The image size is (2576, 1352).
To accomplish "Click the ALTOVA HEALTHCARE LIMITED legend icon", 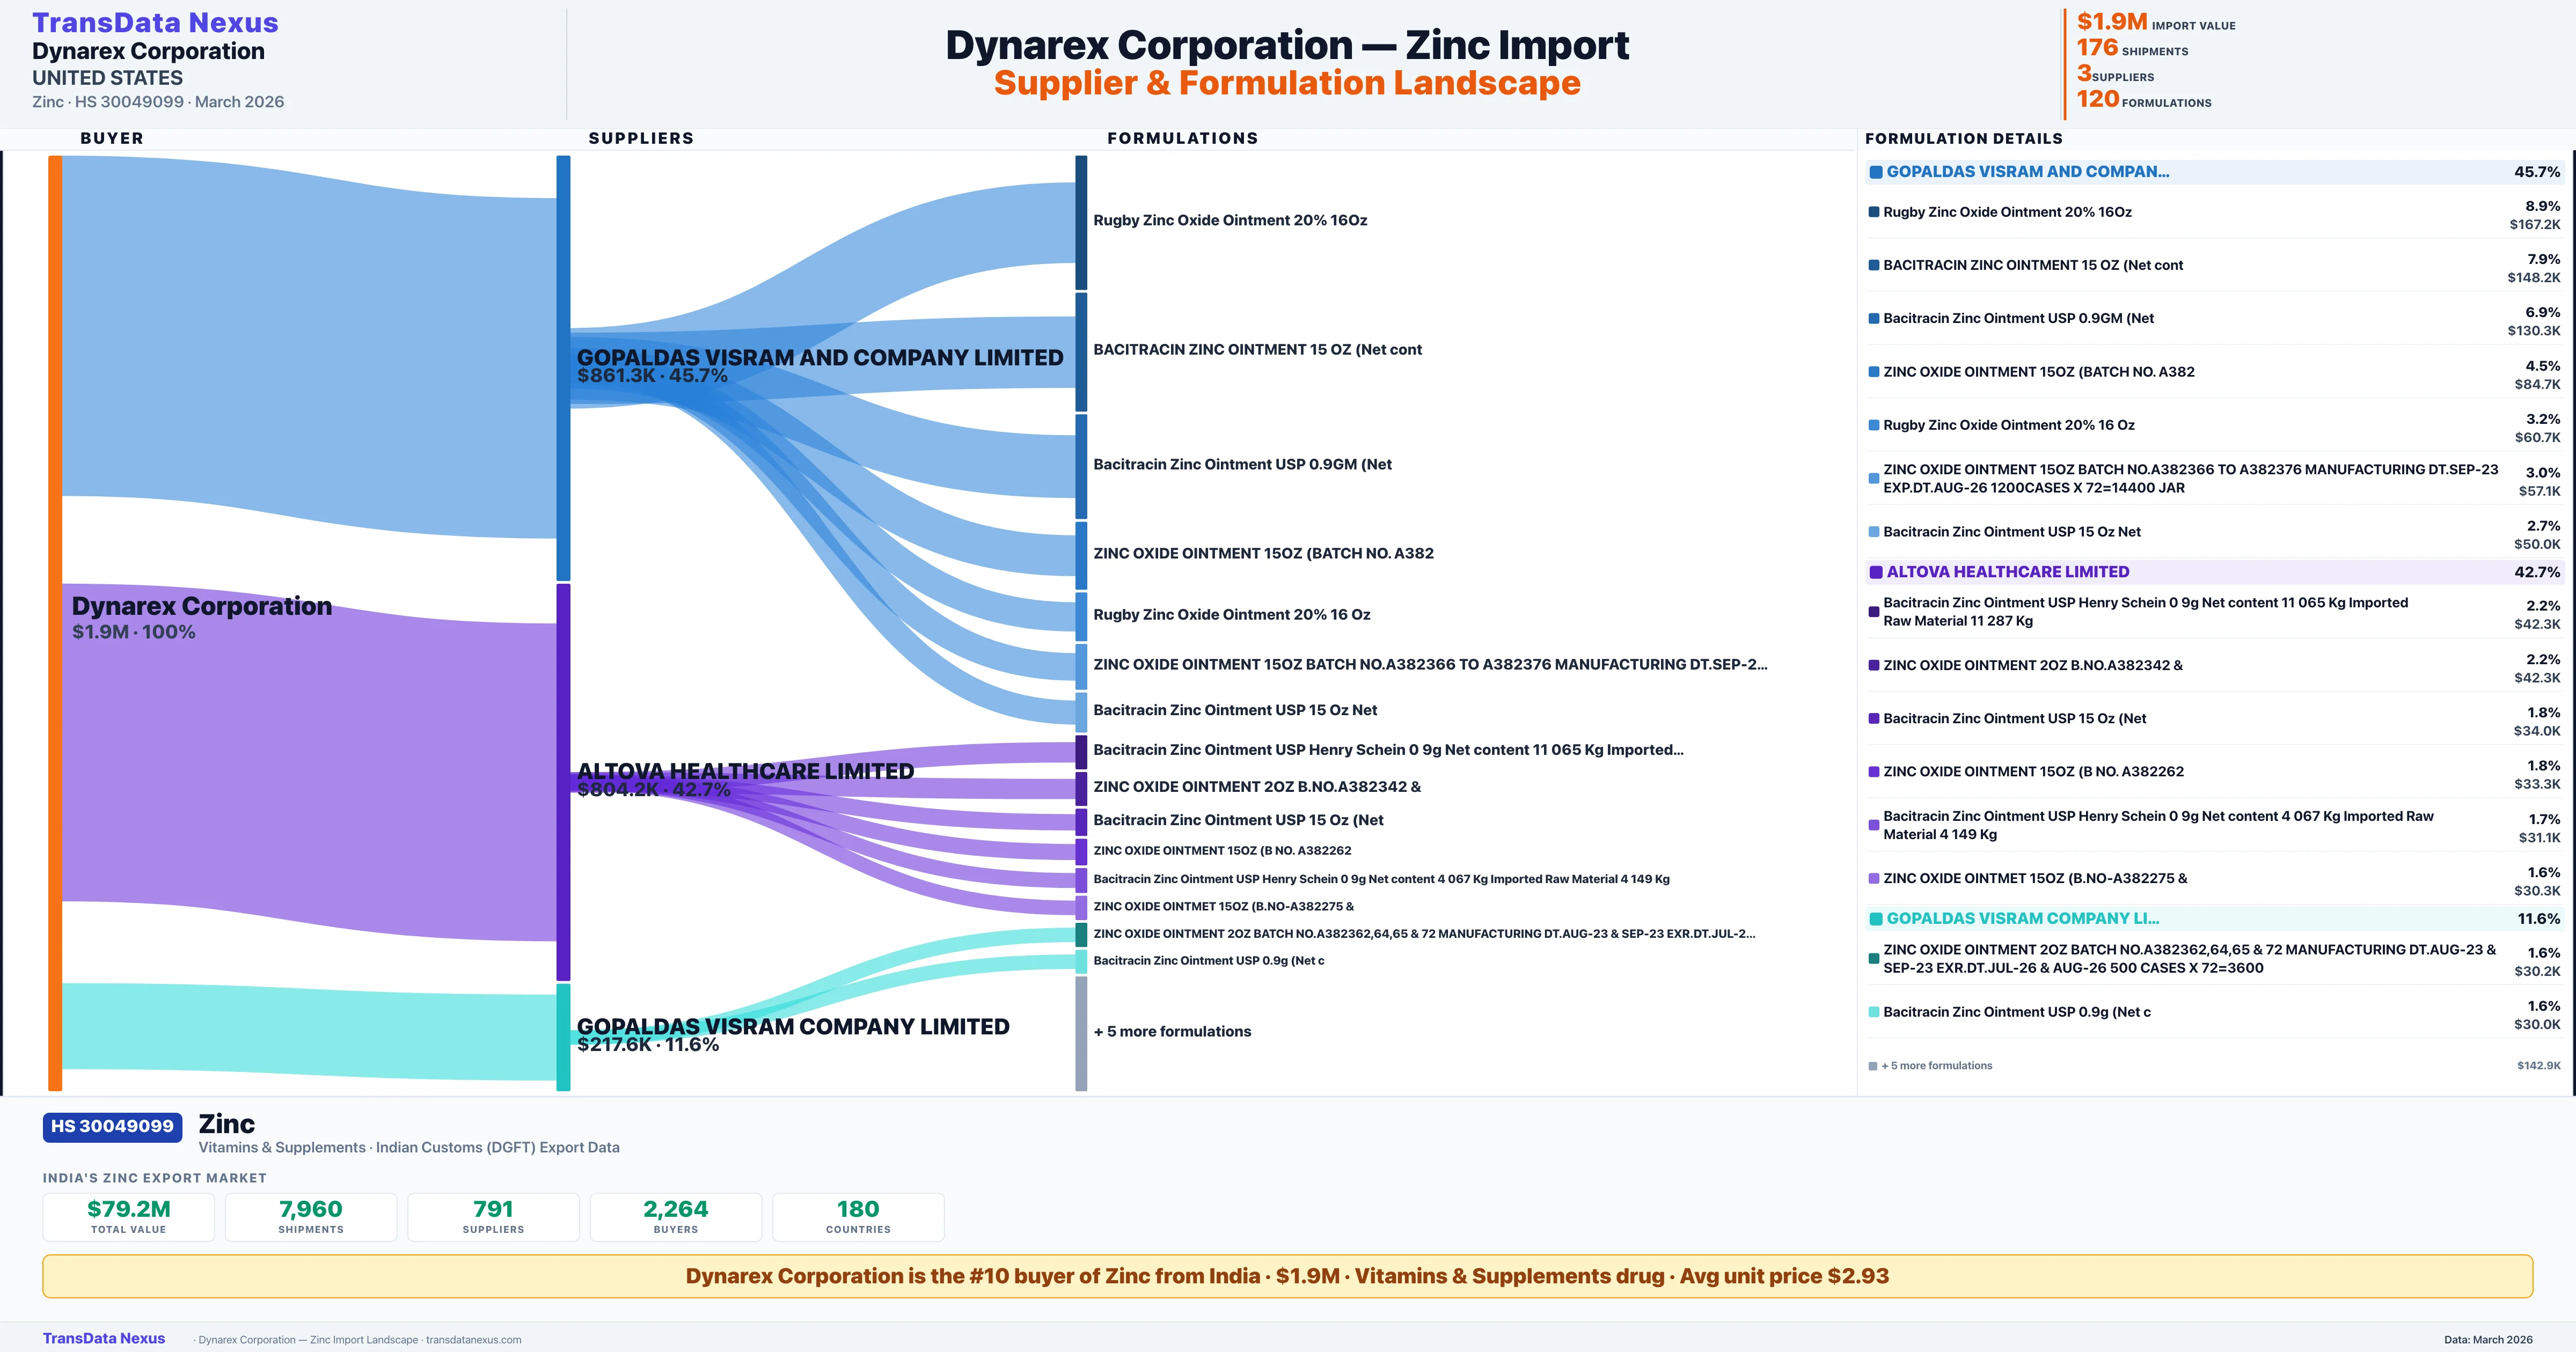I will (1874, 571).
